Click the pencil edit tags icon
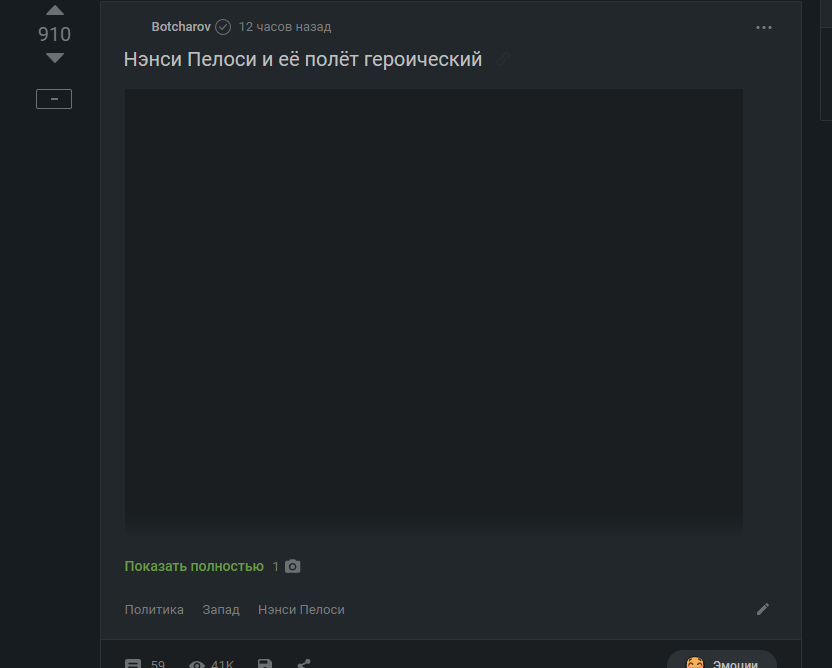Image resolution: width=832 pixels, height=668 pixels. (762, 609)
